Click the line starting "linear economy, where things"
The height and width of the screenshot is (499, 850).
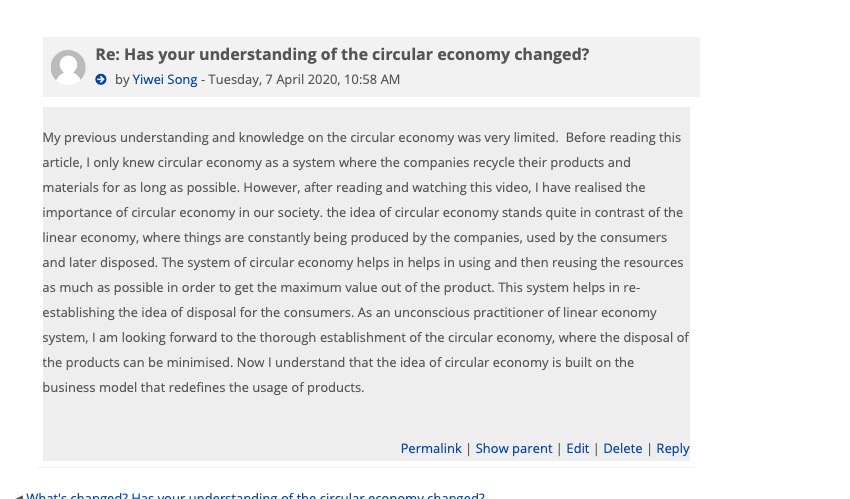[354, 237]
